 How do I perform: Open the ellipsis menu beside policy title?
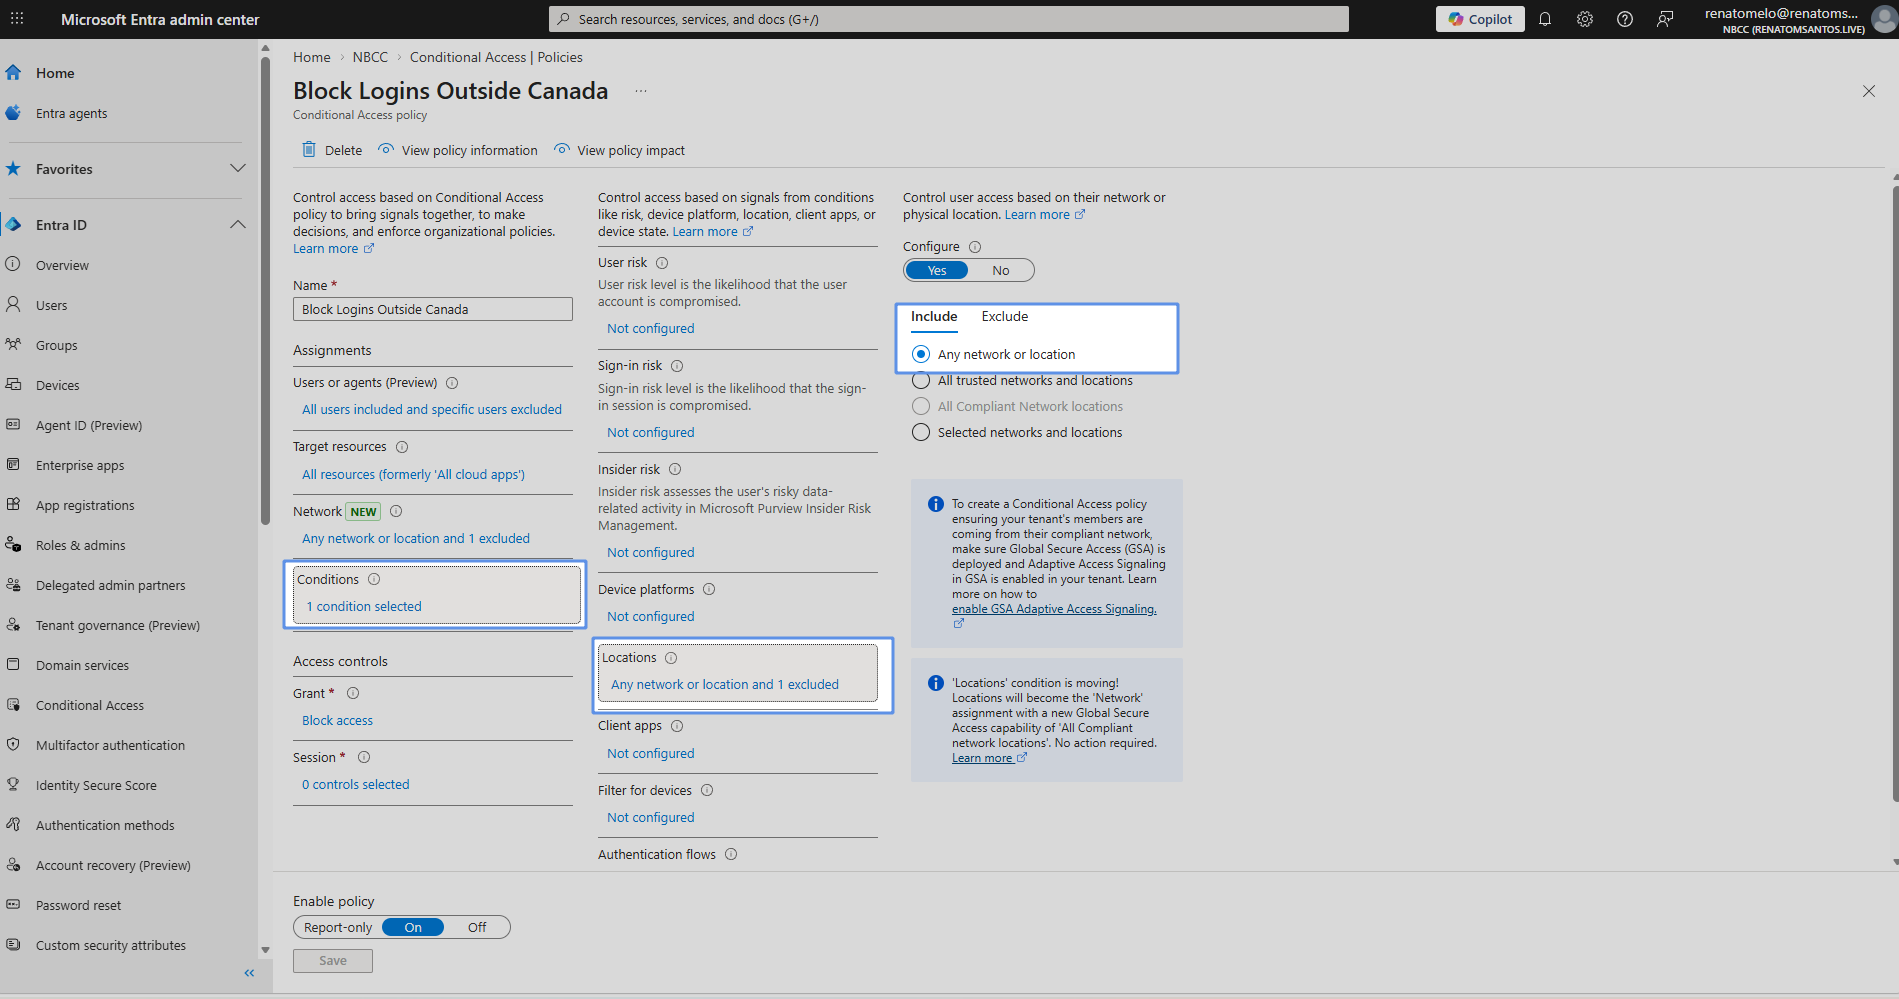(x=641, y=91)
